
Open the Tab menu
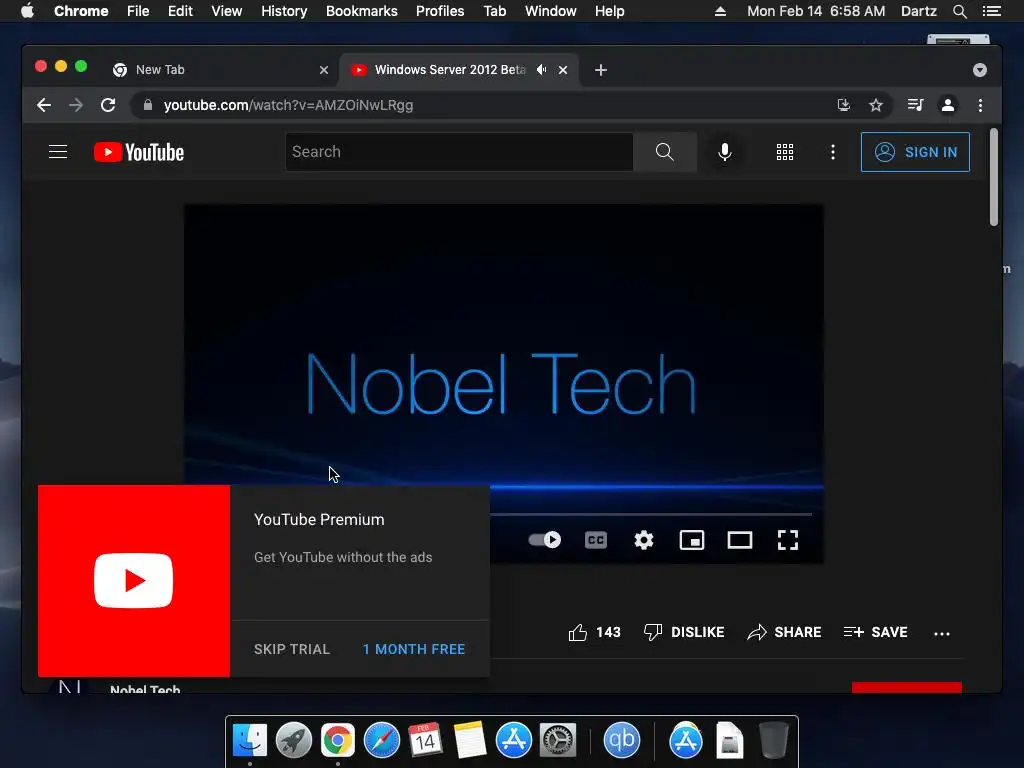(x=494, y=11)
